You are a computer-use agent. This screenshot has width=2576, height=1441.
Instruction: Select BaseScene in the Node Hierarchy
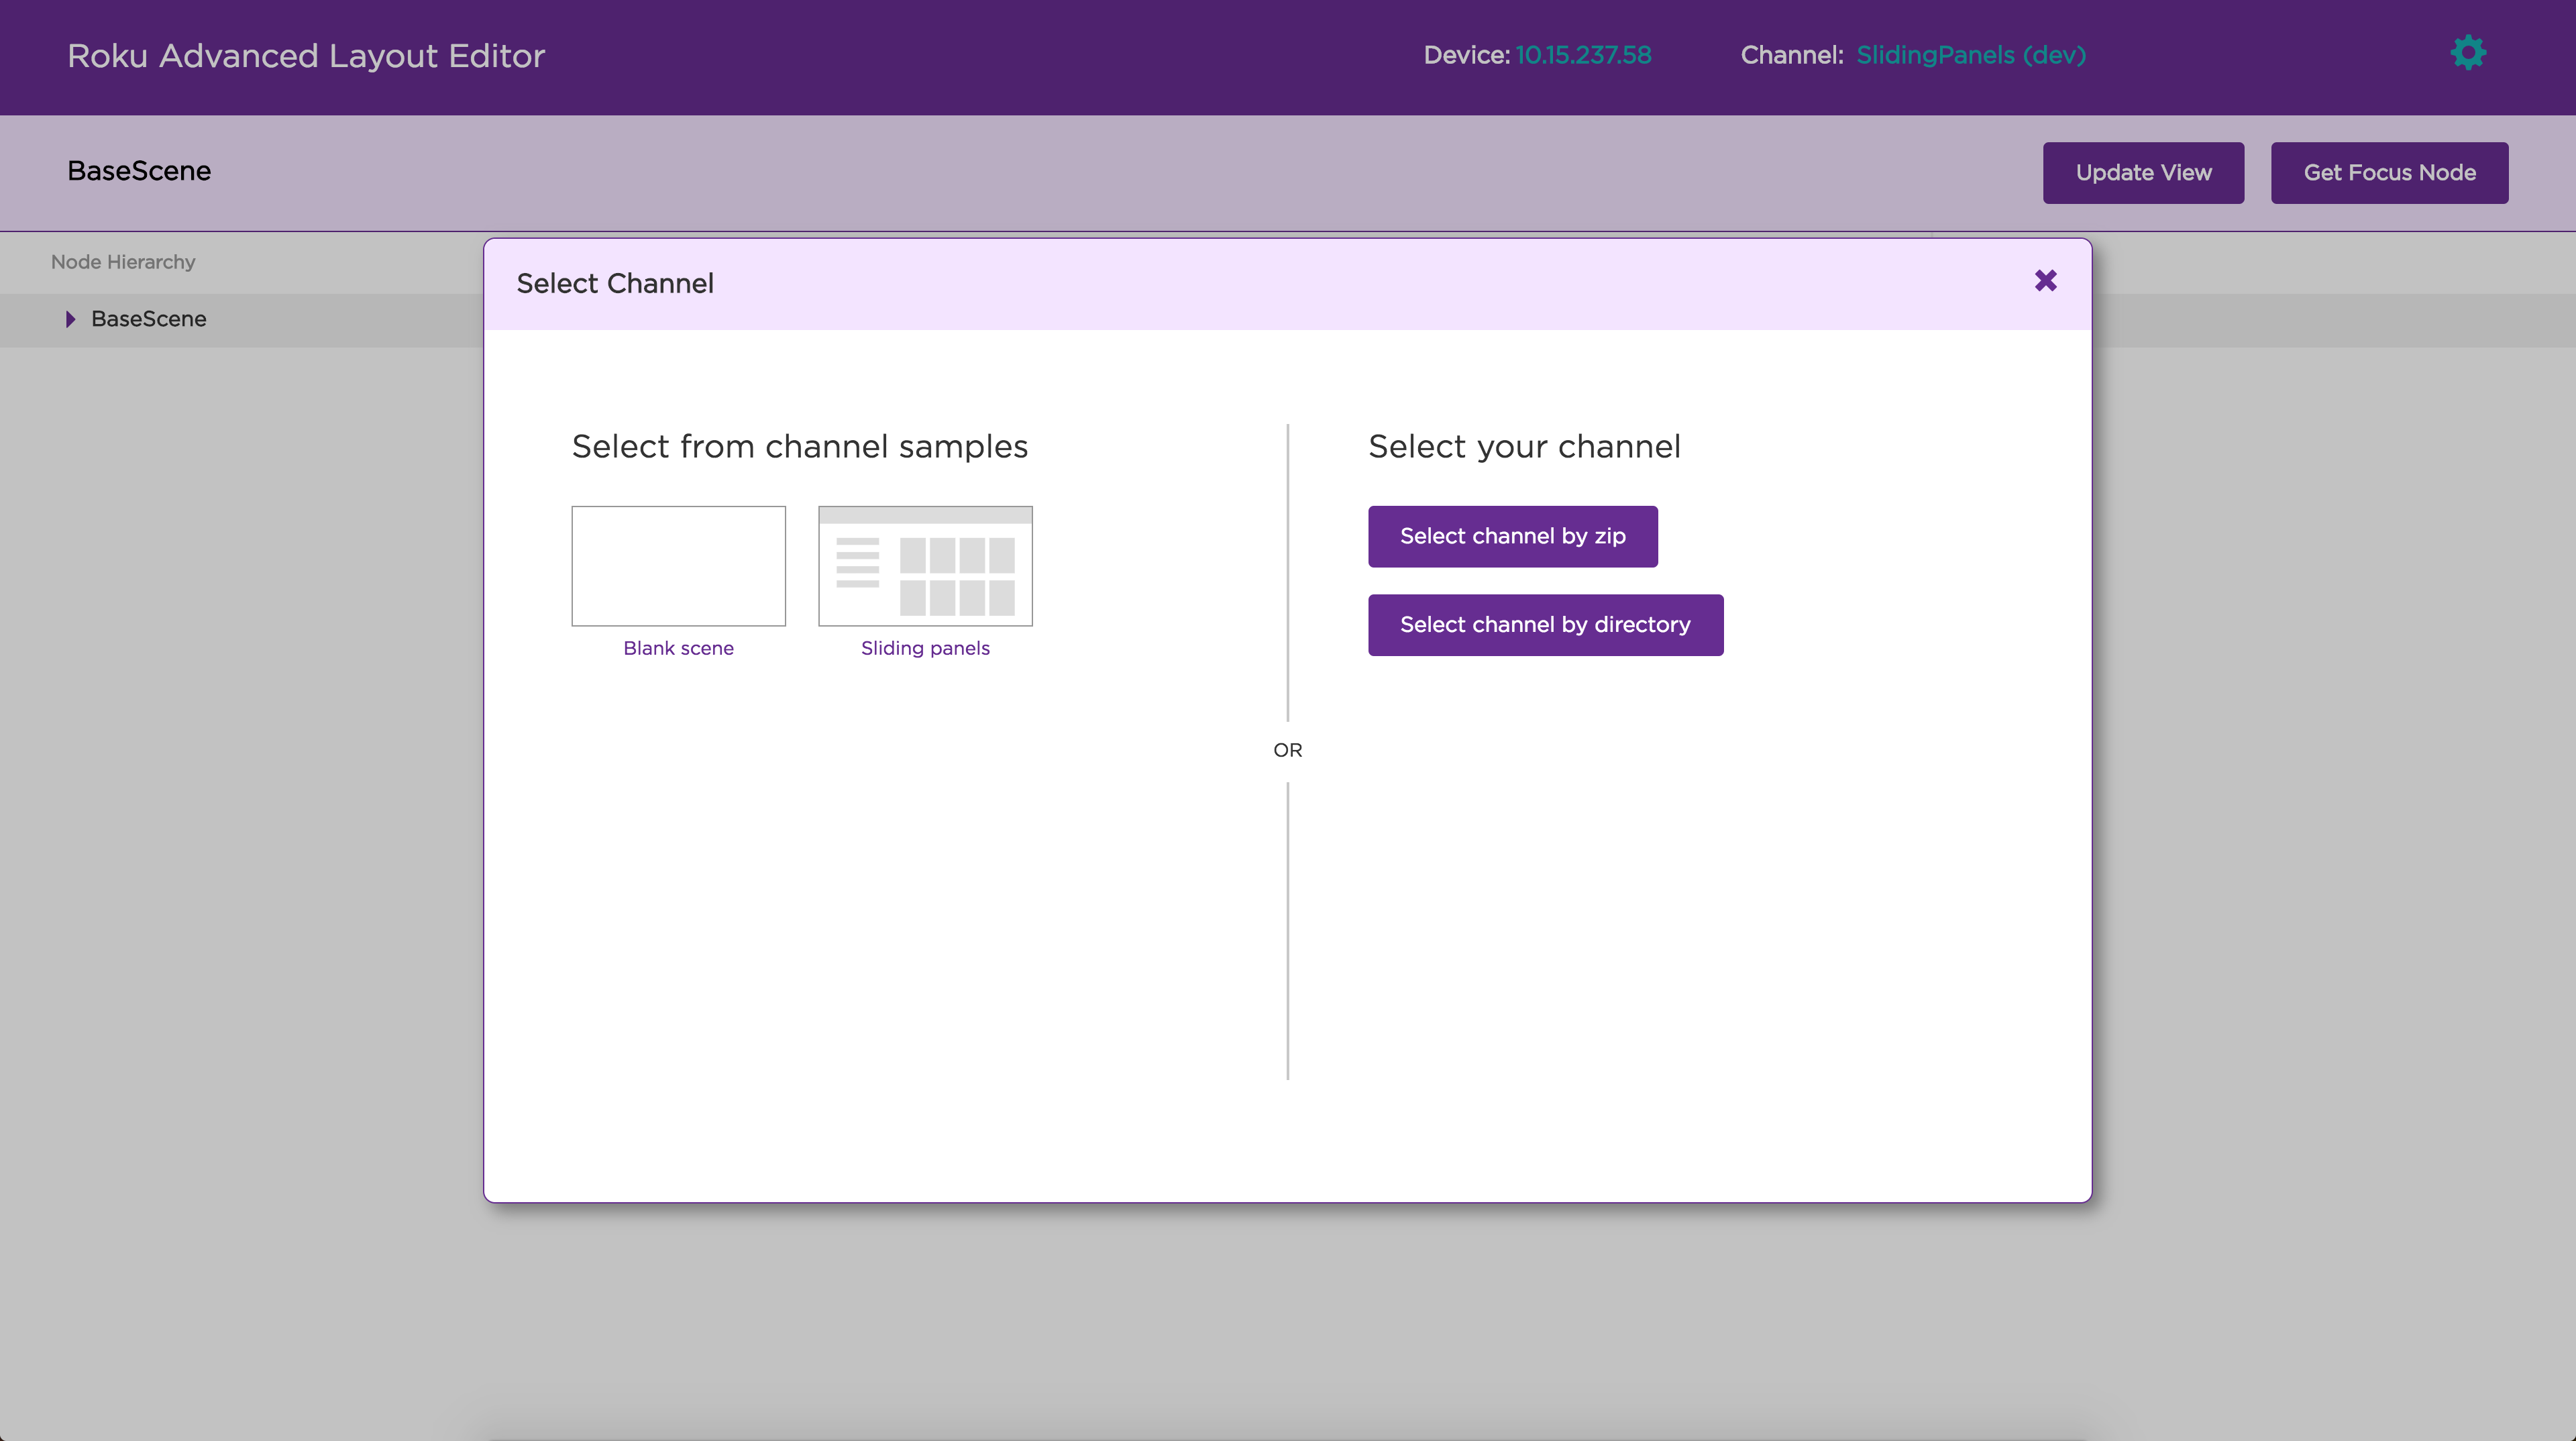click(148, 318)
